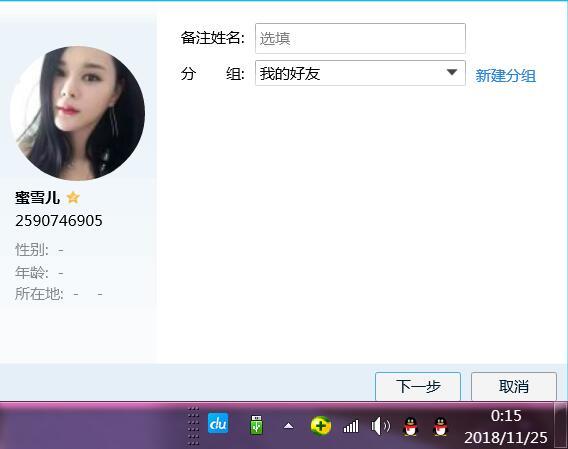The image size is (568, 449).
Task: Show hidden tray icons arrow
Action: [288, 425]
